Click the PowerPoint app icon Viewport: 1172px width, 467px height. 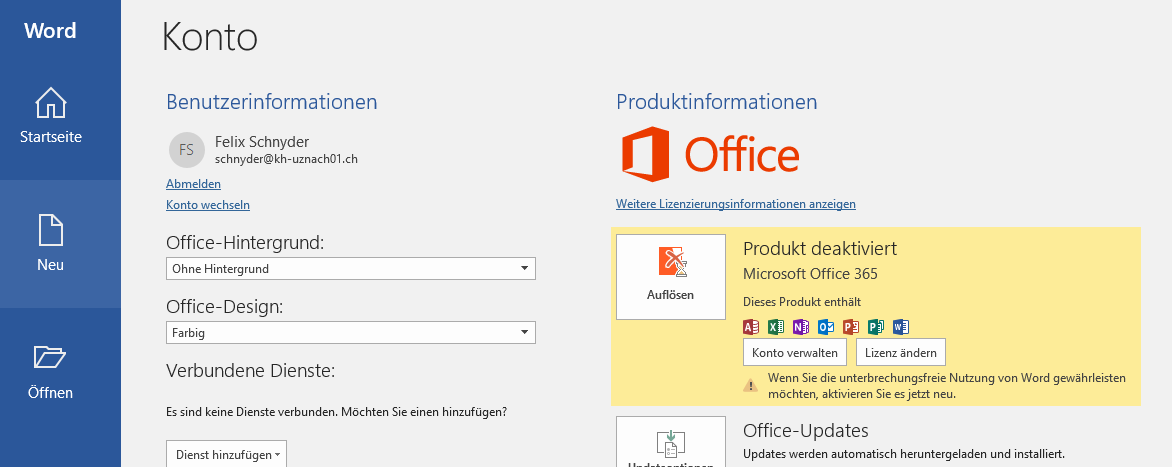(851, 327)
